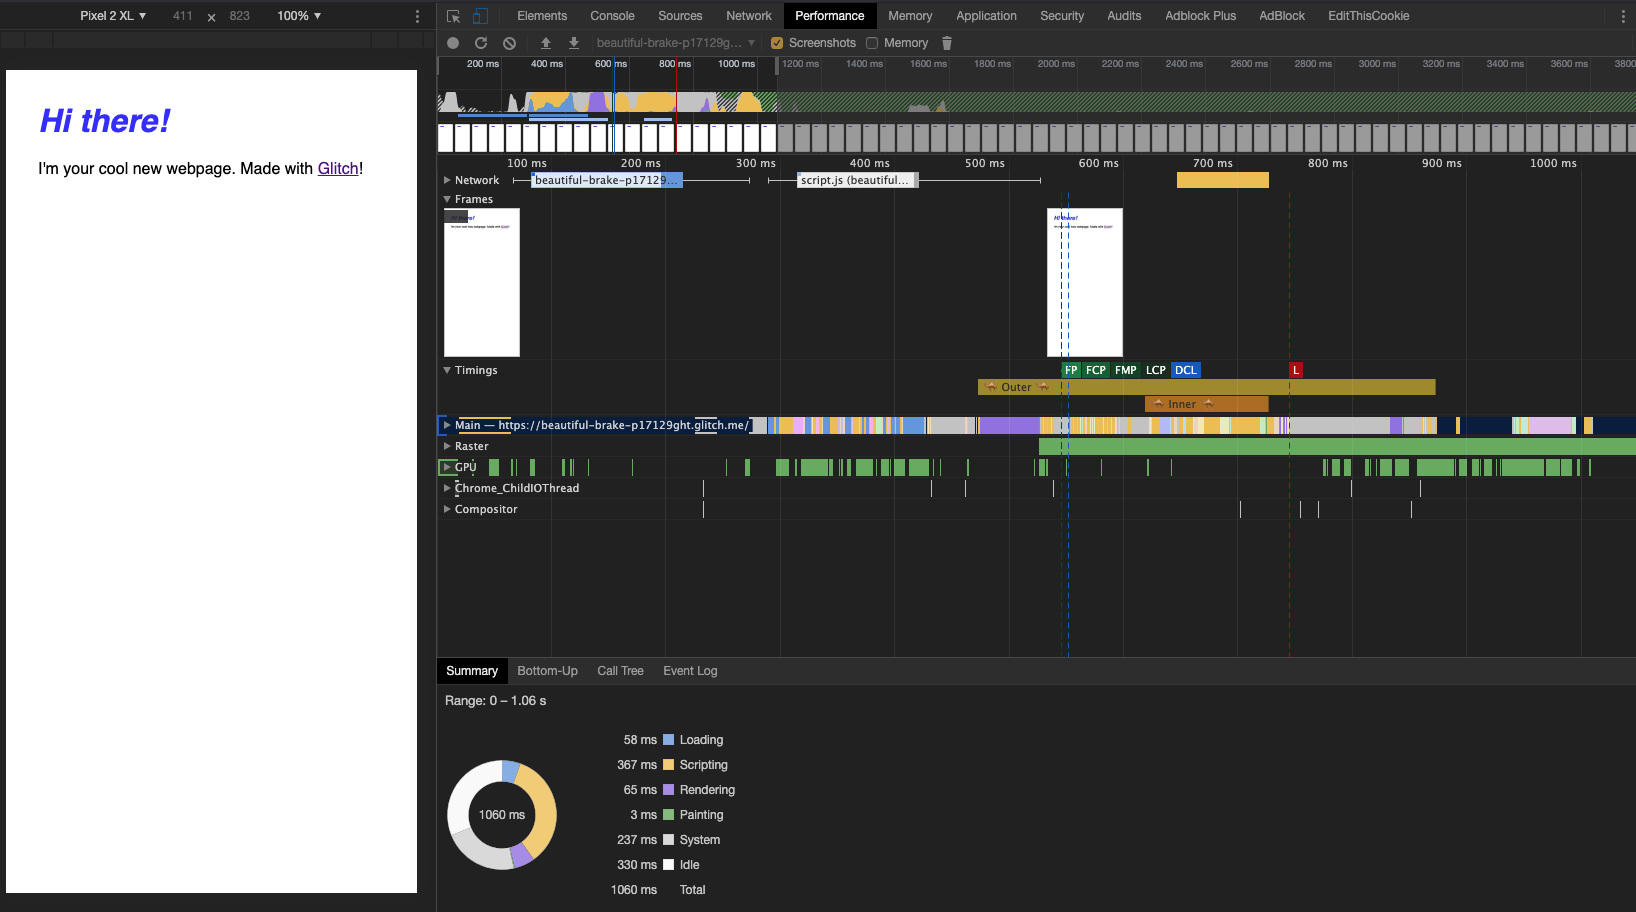This screenshot has width=1636, height=912.
Task: Activate the inspect element picker
Action: [x=453, y=16]
